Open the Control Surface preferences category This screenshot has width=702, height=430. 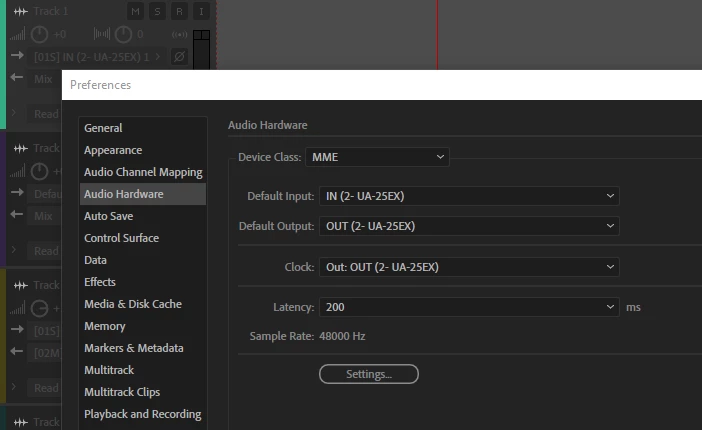(x=143, y=238)
